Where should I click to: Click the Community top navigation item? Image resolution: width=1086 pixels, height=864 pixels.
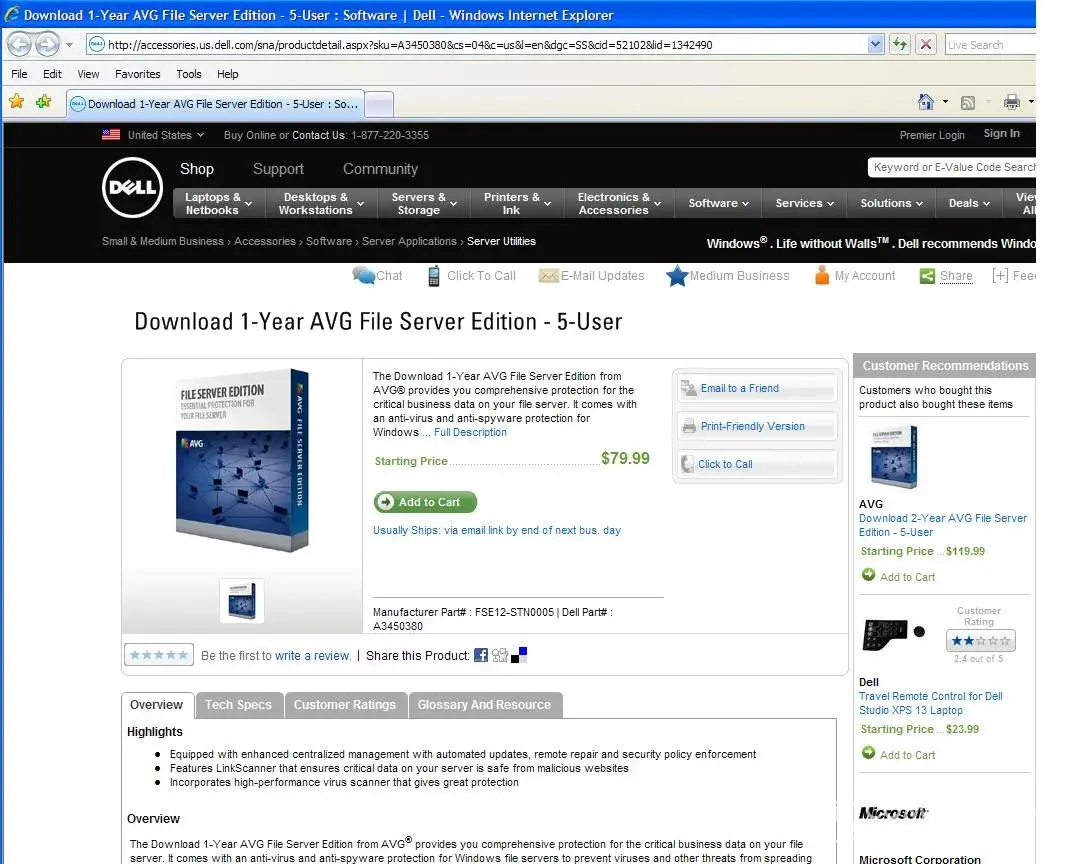(380, 169)
